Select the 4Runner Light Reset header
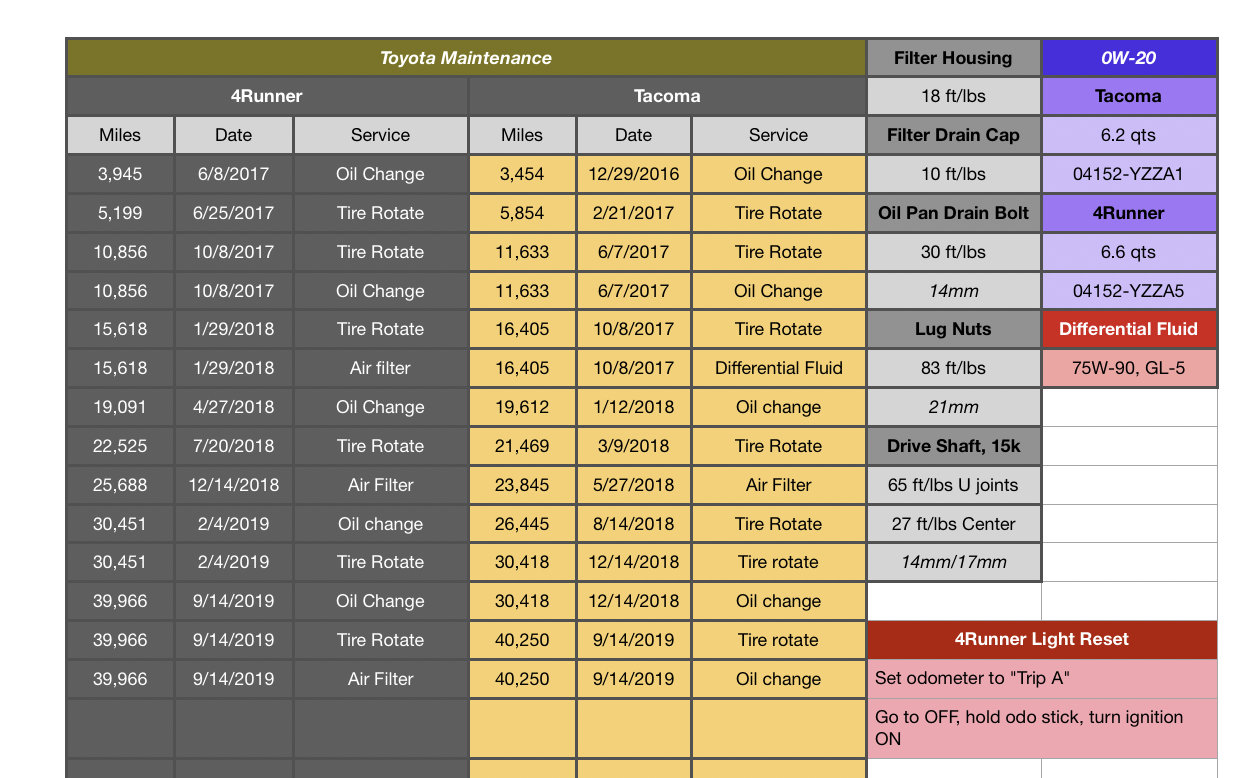Image resolution: width=1242 pixels, height=778 pixels. click(1042, 640)
